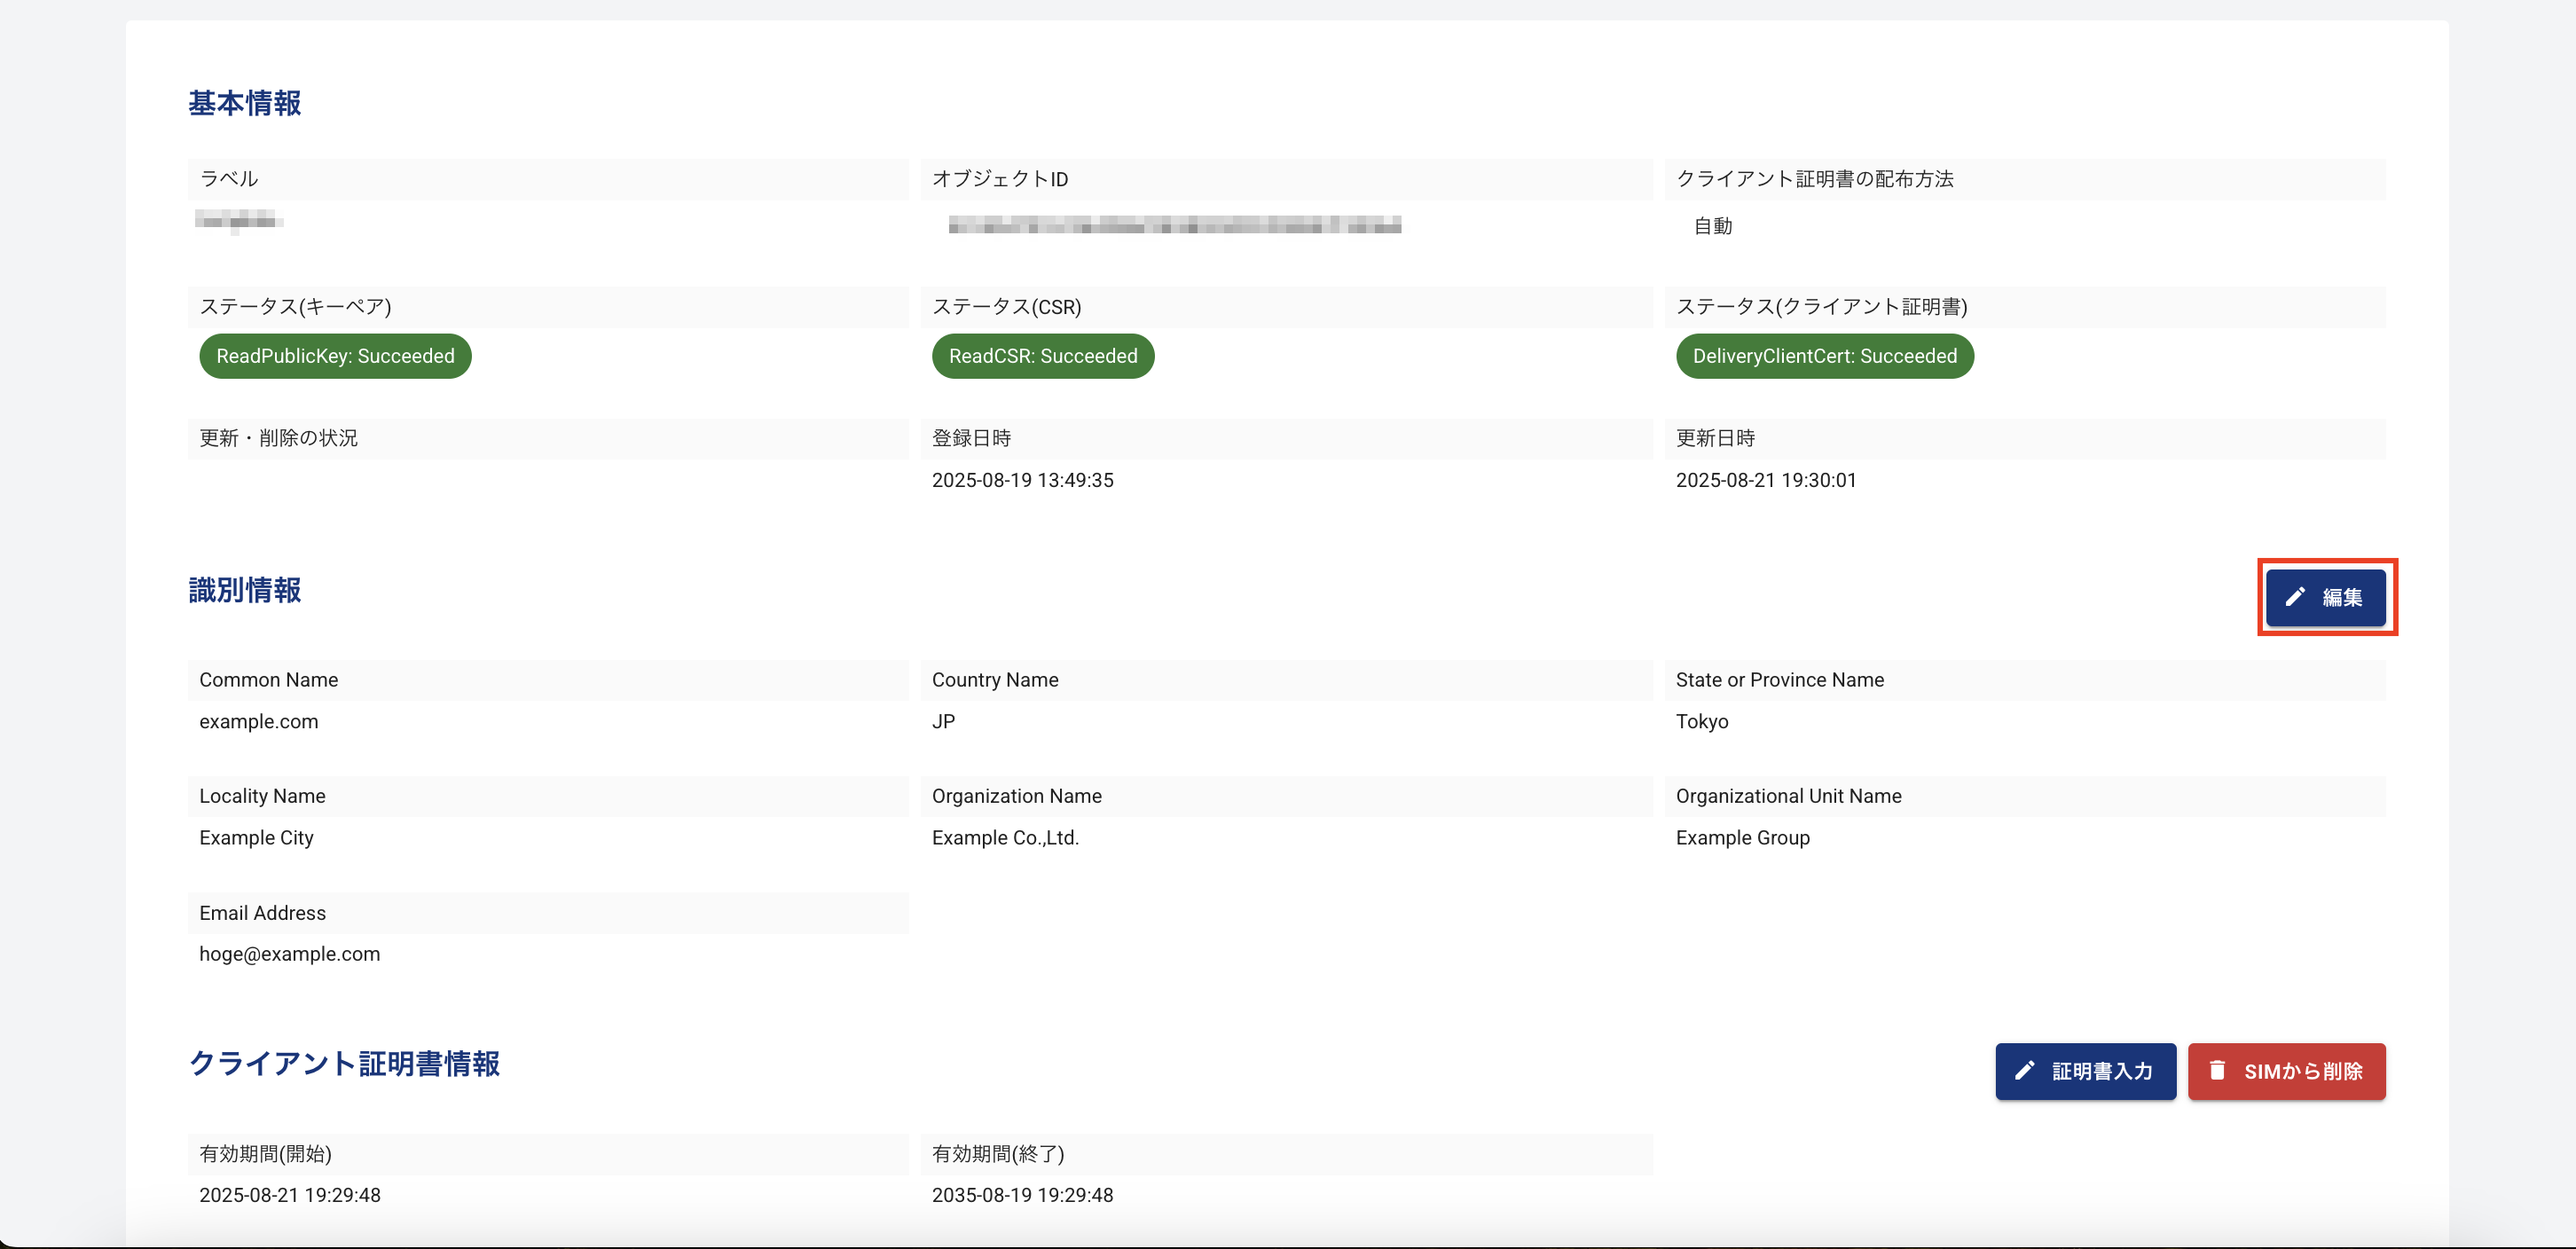
Task: Select the 登録日時 timestamp 2025-08-19 13:49:35
Action: [x=1022, y=480]
